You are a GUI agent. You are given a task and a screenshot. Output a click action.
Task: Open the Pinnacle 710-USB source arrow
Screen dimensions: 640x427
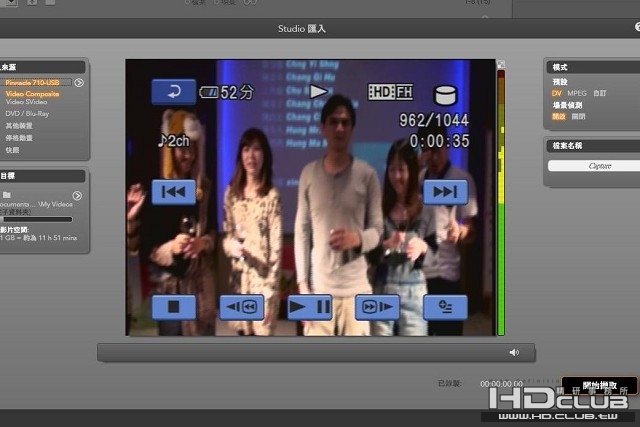(79, 83)
